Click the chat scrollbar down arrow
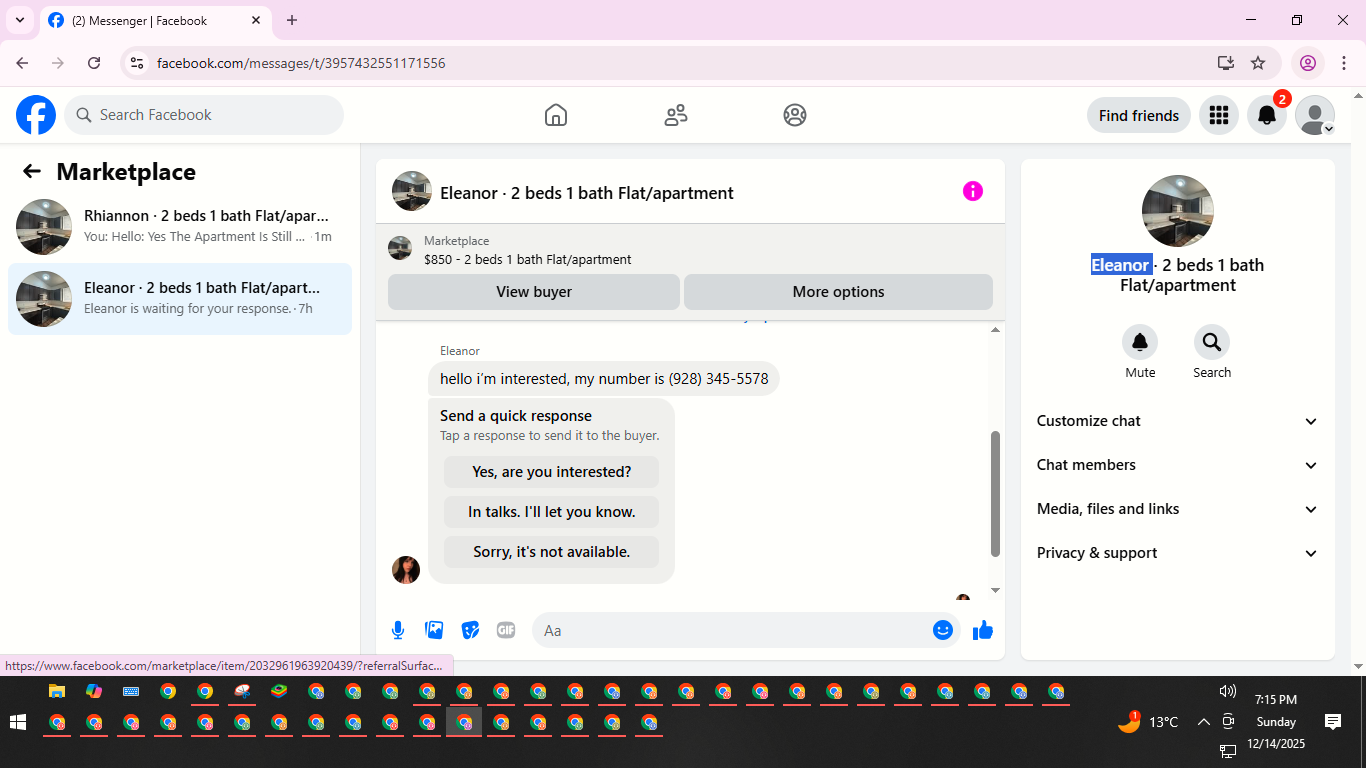 coord(995,591)
